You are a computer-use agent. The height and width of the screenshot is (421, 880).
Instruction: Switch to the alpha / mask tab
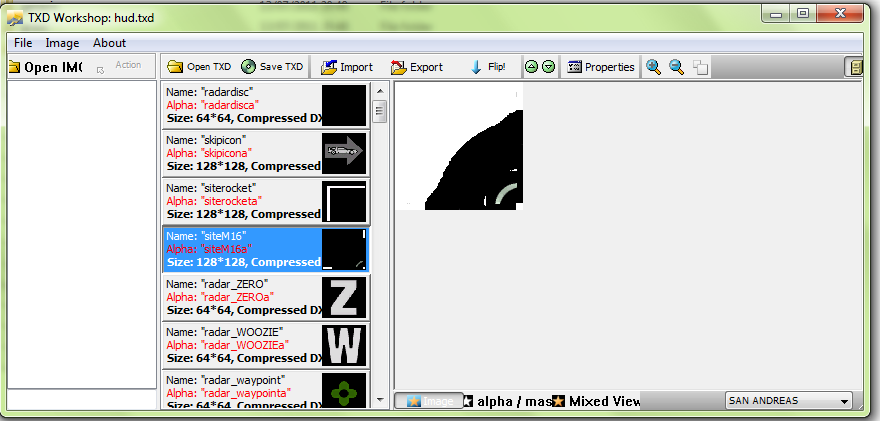tap(507, 401)
